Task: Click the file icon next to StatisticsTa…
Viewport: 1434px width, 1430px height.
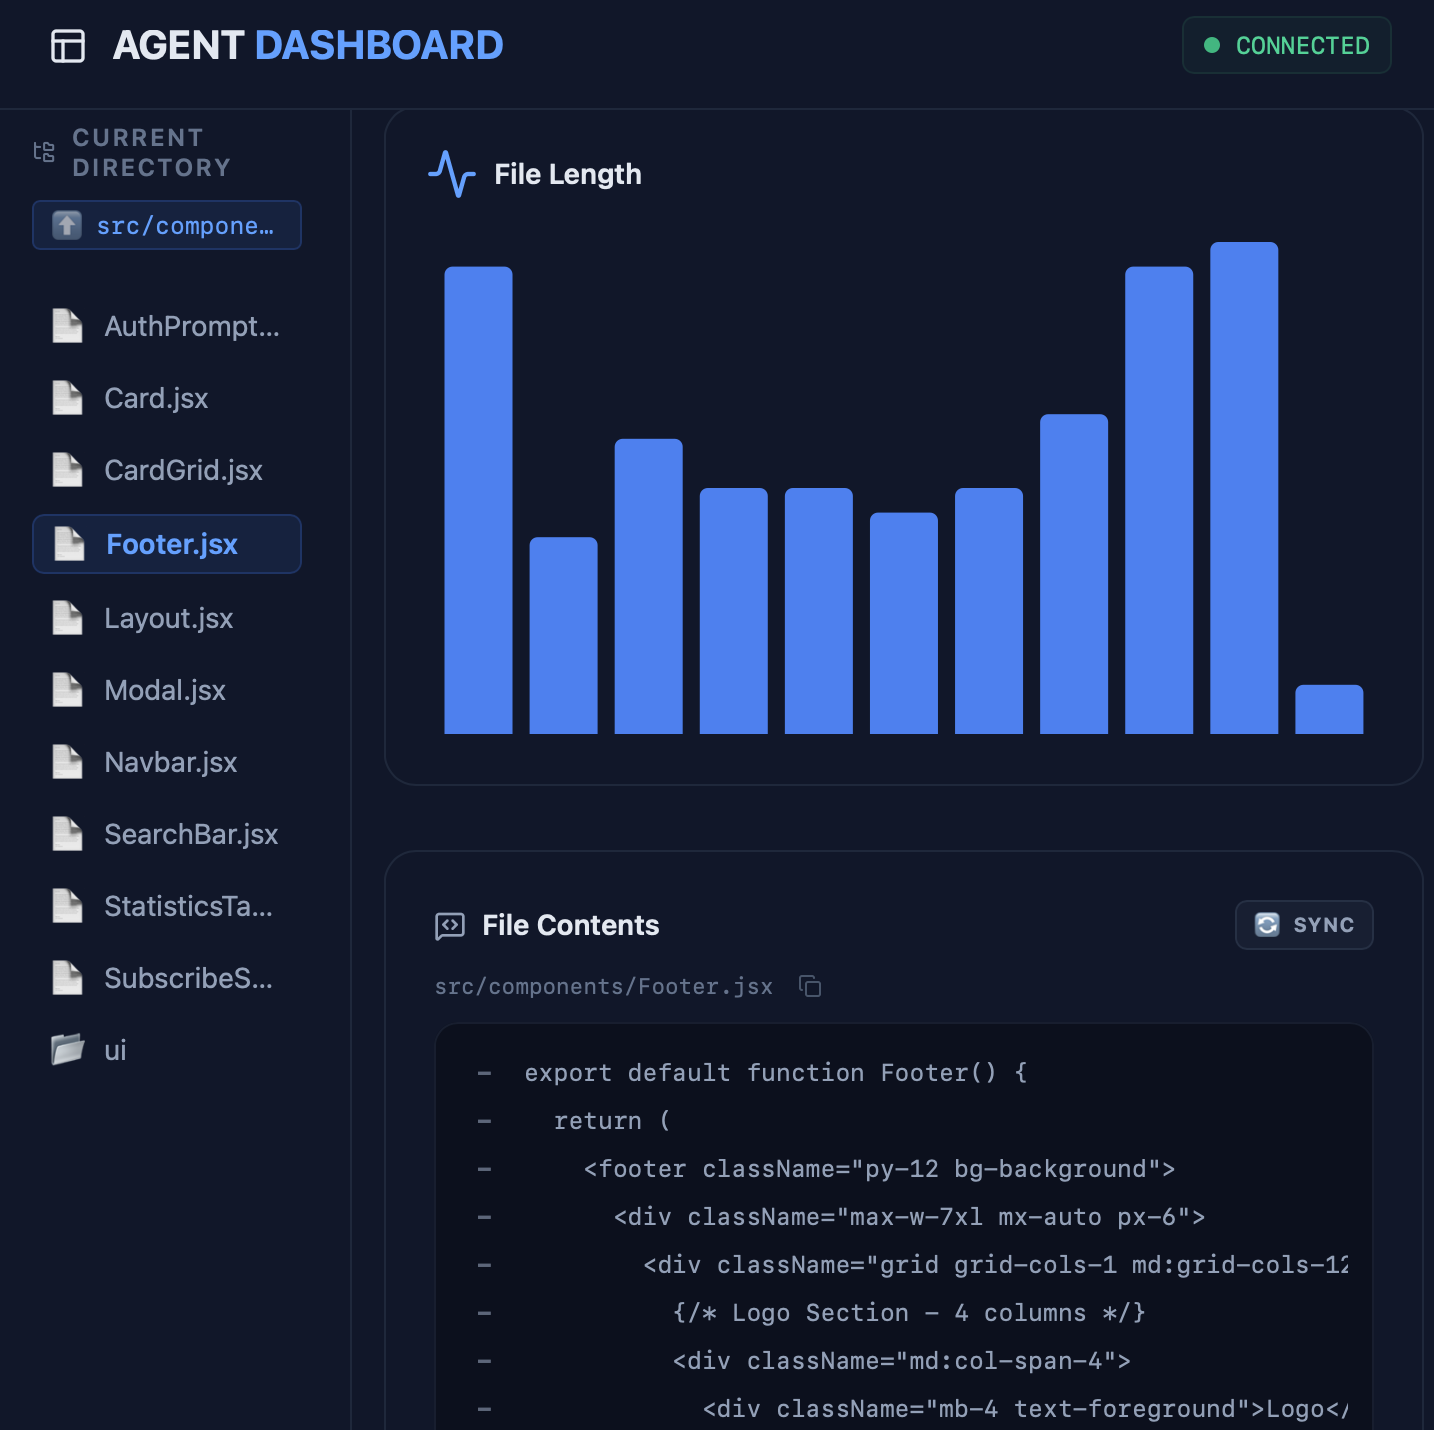Action: 67,906
